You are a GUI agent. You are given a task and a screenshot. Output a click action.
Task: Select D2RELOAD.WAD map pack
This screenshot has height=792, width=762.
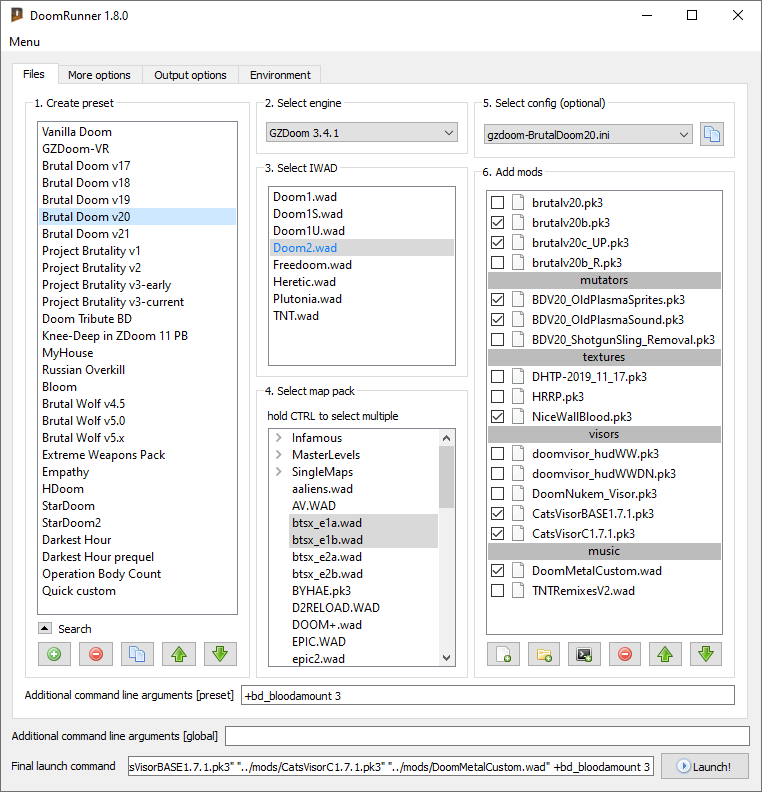pyautogui.click(x=364, y=608)
